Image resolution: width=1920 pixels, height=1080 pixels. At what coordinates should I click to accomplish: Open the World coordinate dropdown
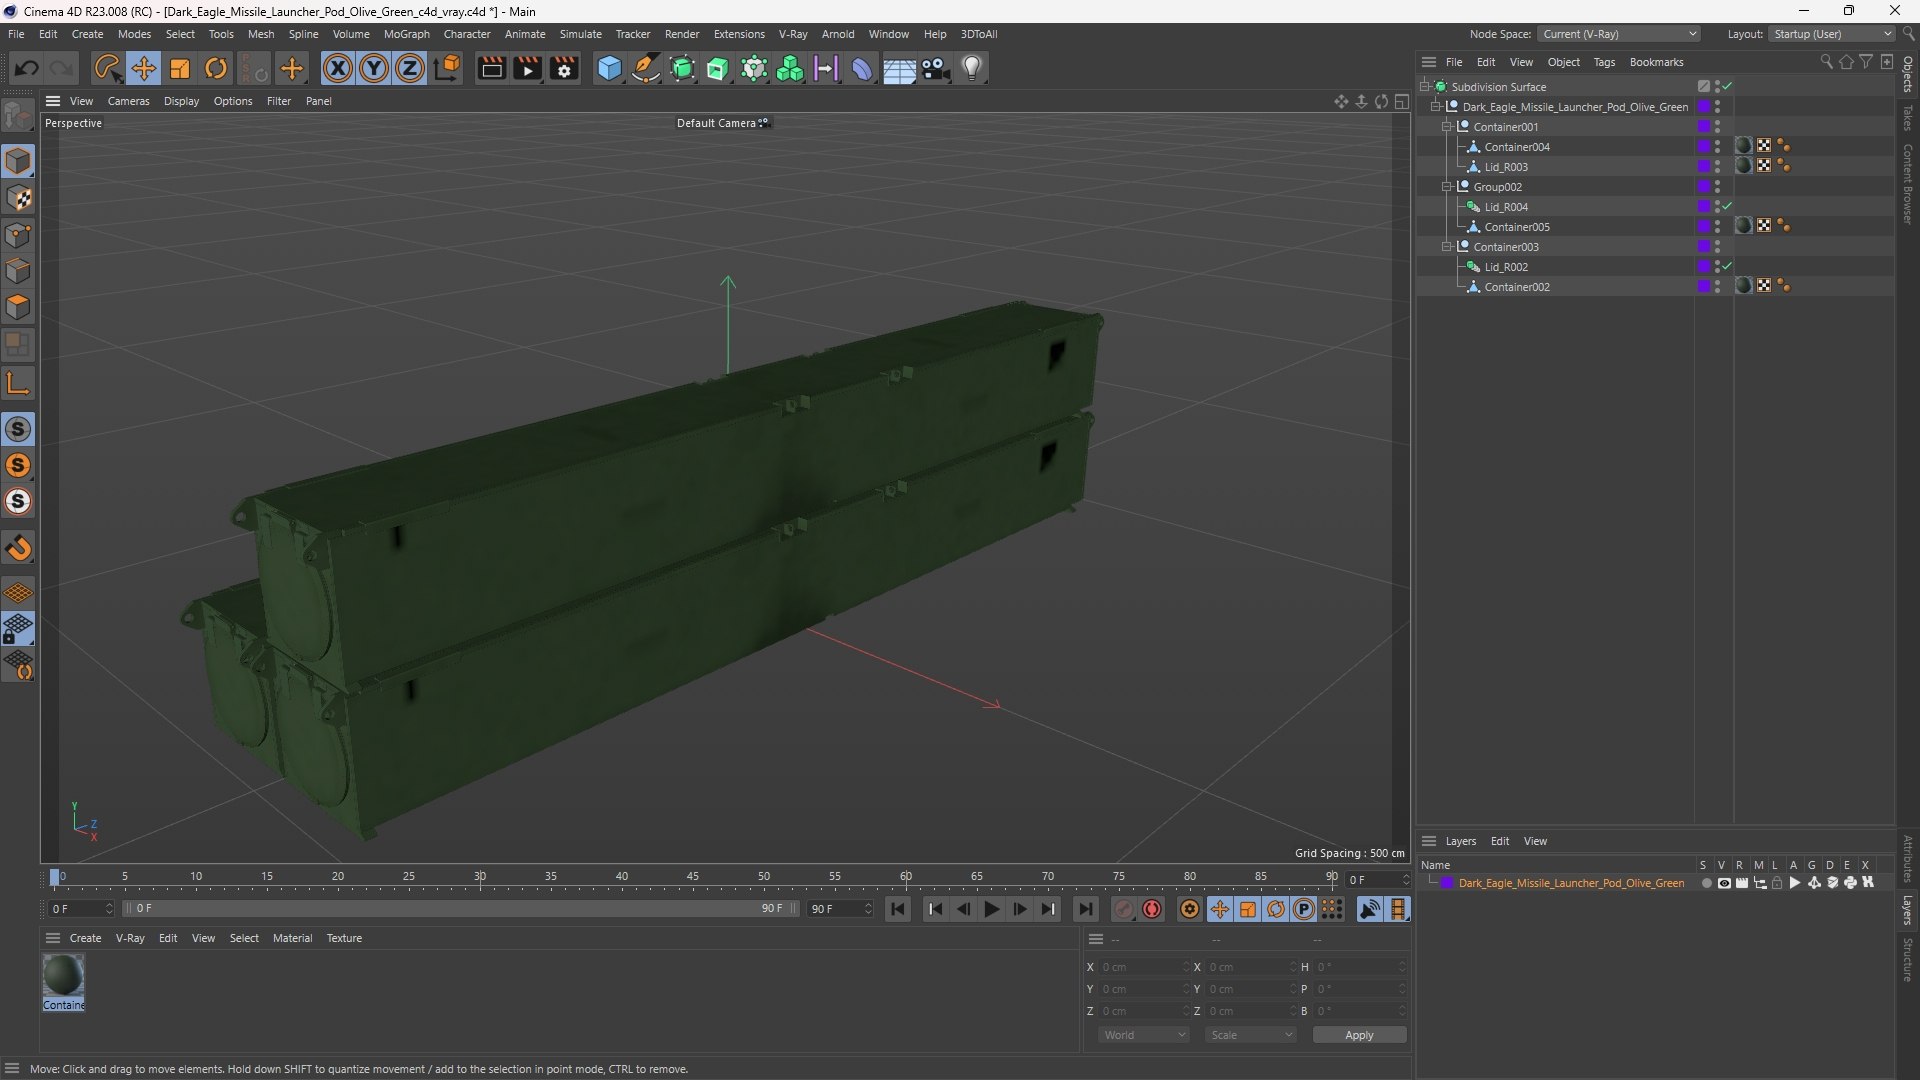tap(1143, 1035)
